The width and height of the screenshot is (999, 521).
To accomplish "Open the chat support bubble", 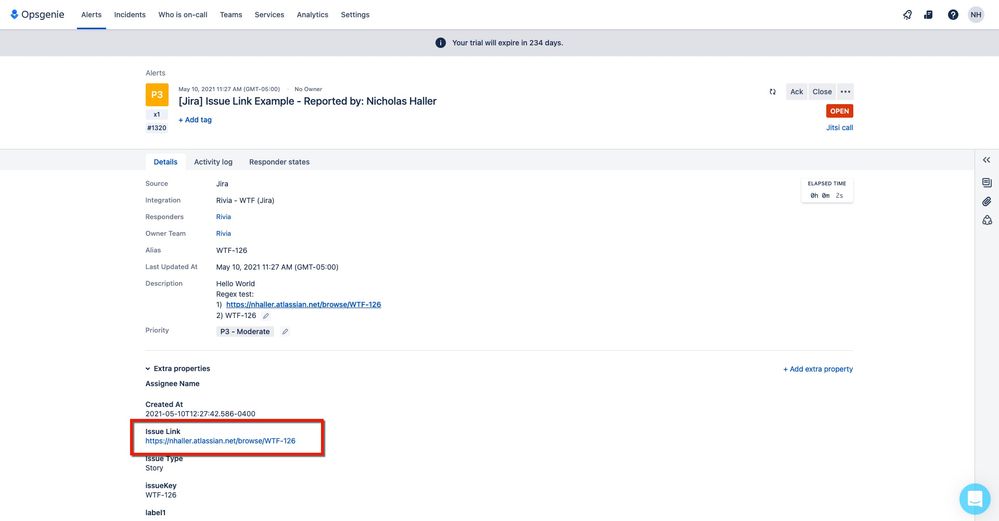I will [975, 499].
